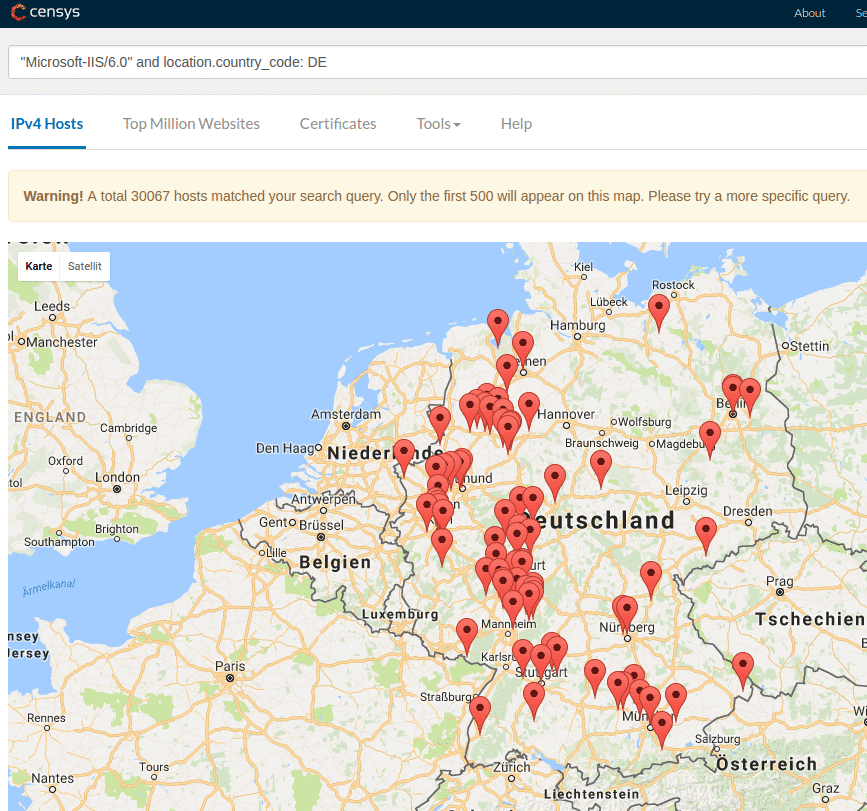Select the lone pin northeast of Nürnberg
867x811 pixels.
click(651, 579)
